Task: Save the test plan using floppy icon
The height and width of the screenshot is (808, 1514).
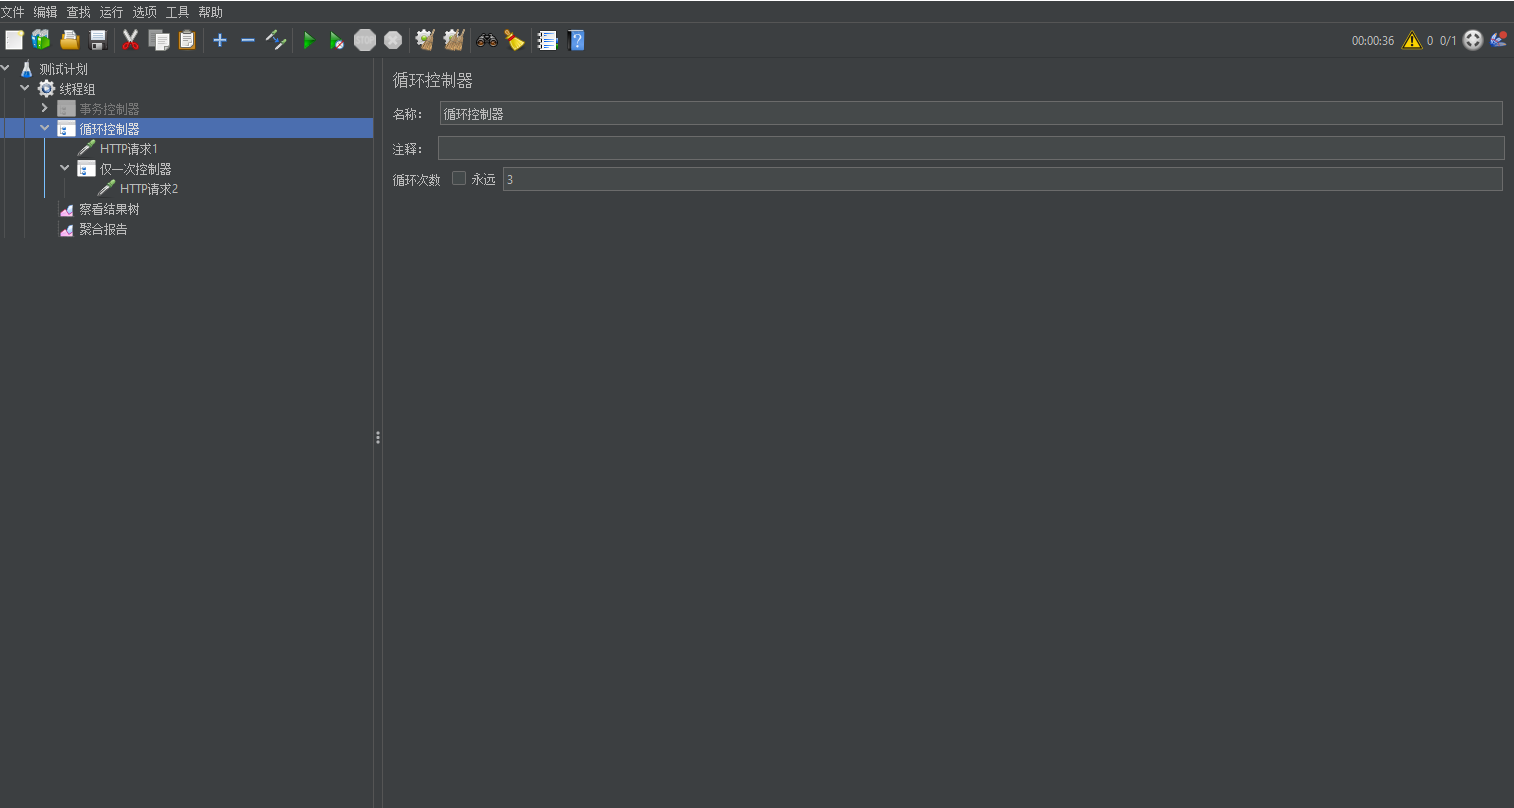Action: [98, 40]
